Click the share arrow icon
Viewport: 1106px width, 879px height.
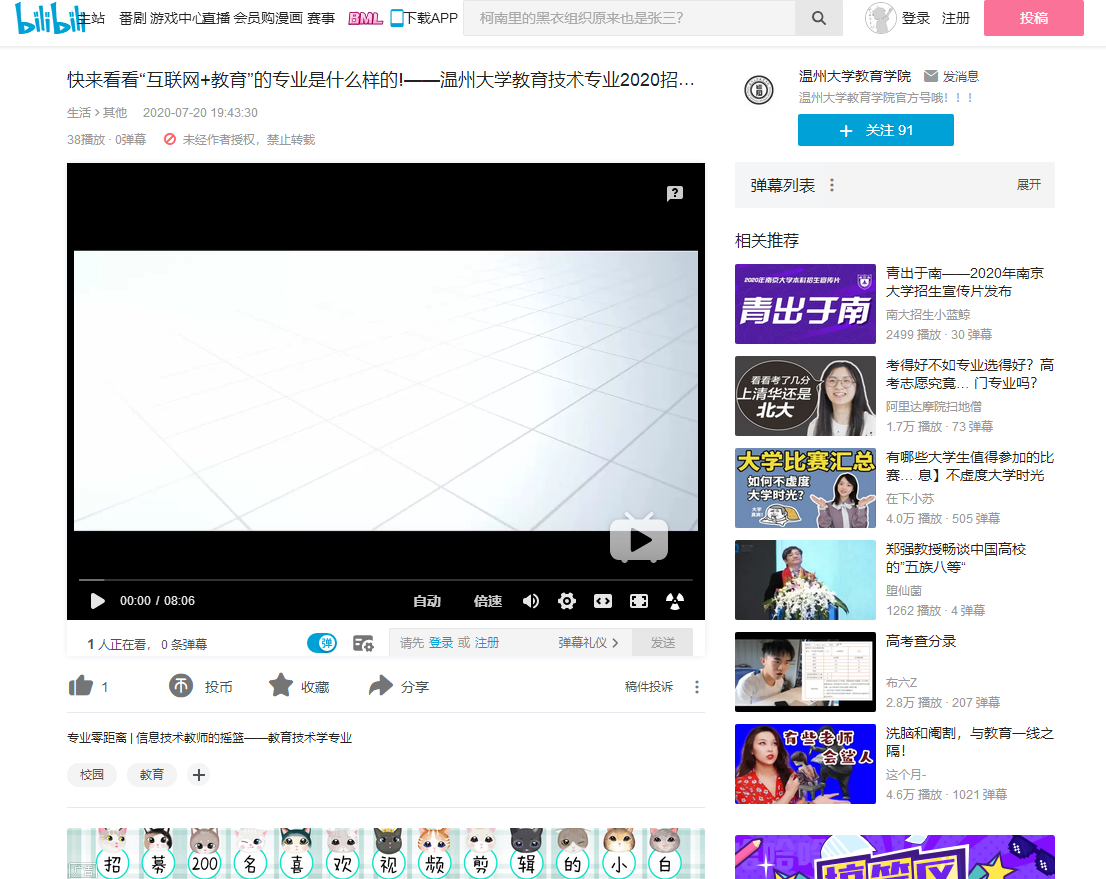[381, 686]
